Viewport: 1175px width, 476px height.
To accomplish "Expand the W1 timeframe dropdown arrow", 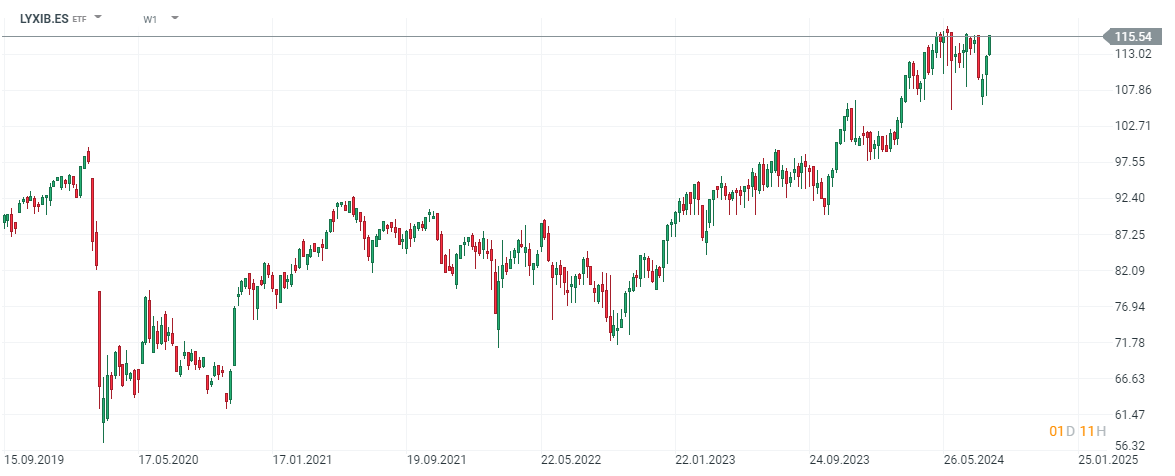I will [x=175, y=18].
